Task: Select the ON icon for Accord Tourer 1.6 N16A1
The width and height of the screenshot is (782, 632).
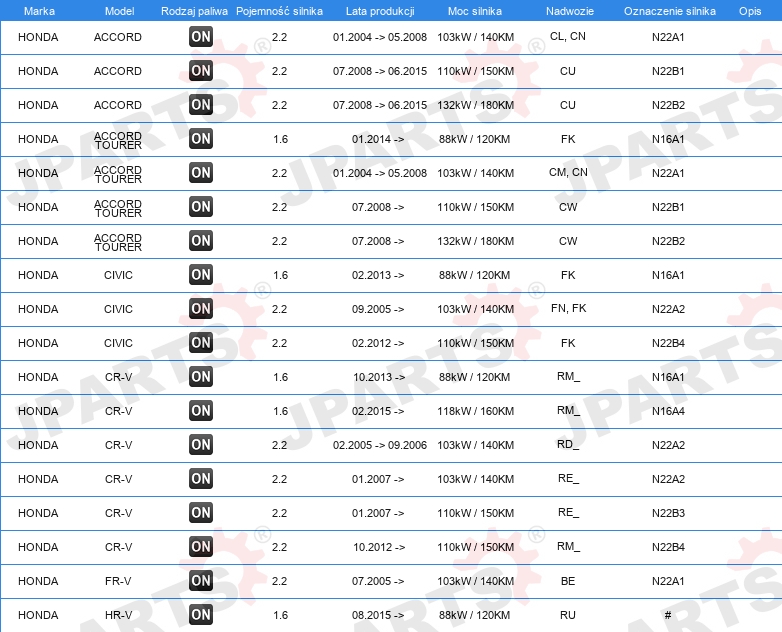Action: click(x=201, y=138)
